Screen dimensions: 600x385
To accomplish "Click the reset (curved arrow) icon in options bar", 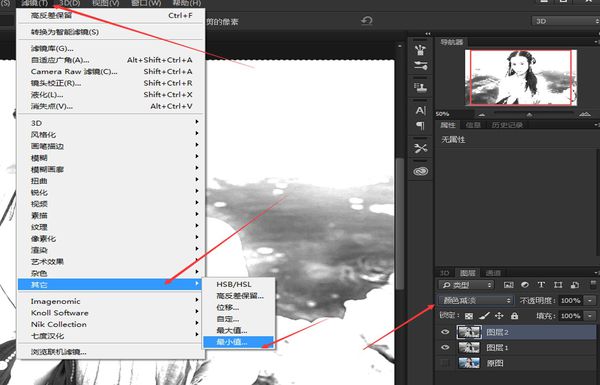I will click(366, 21).
